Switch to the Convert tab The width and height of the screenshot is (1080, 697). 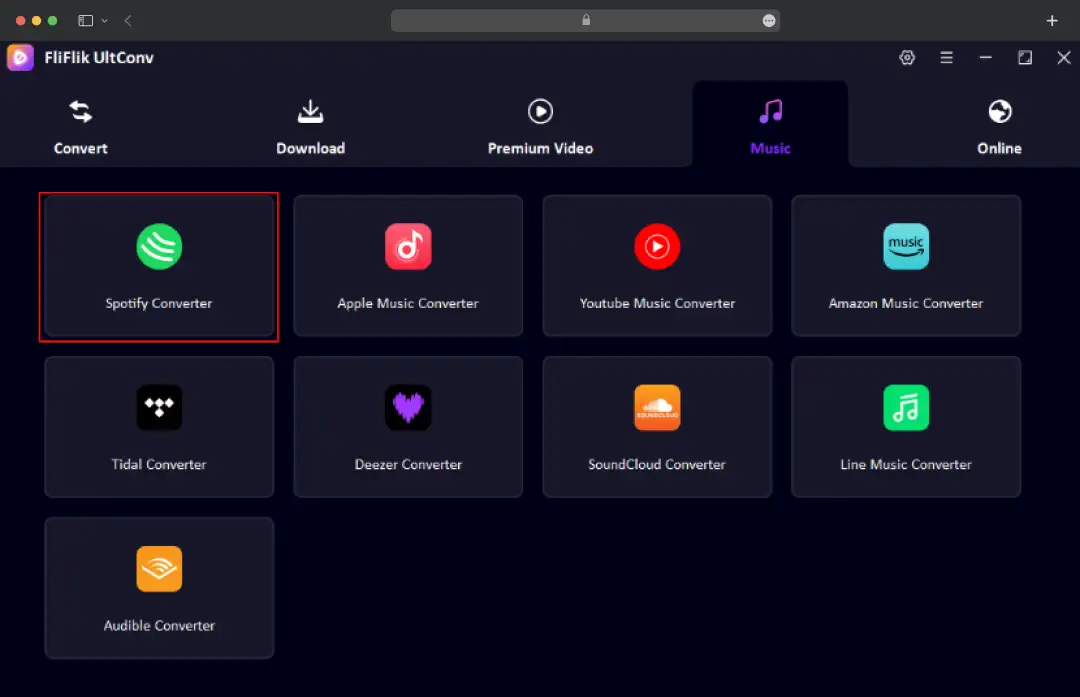click(x=80, y=124)
